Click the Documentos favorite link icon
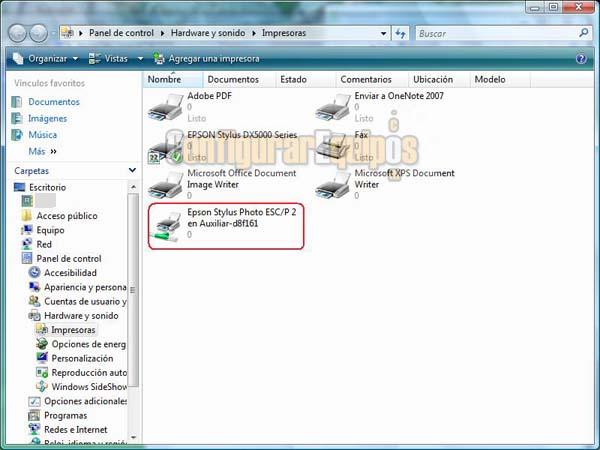Screen dimensions: 600x450 point(17,102)
